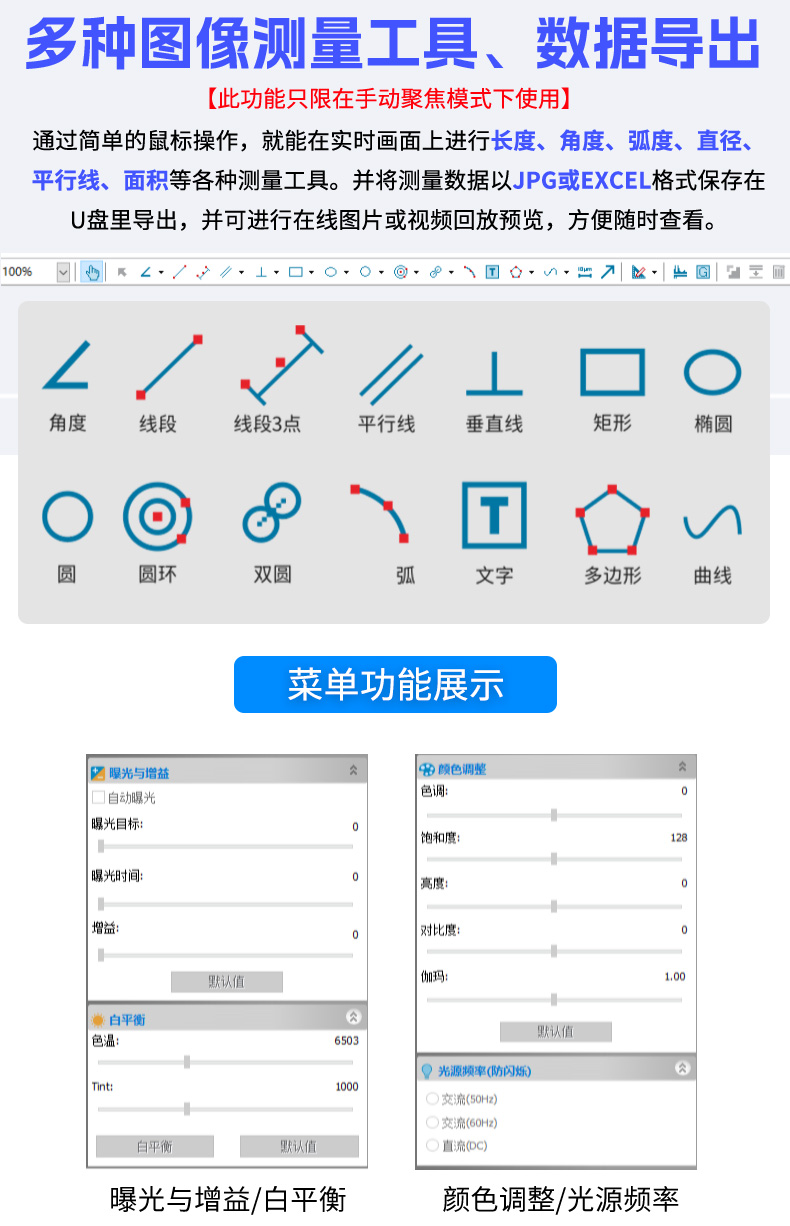Click the large 线段3点 icon

tap(282, 362)
